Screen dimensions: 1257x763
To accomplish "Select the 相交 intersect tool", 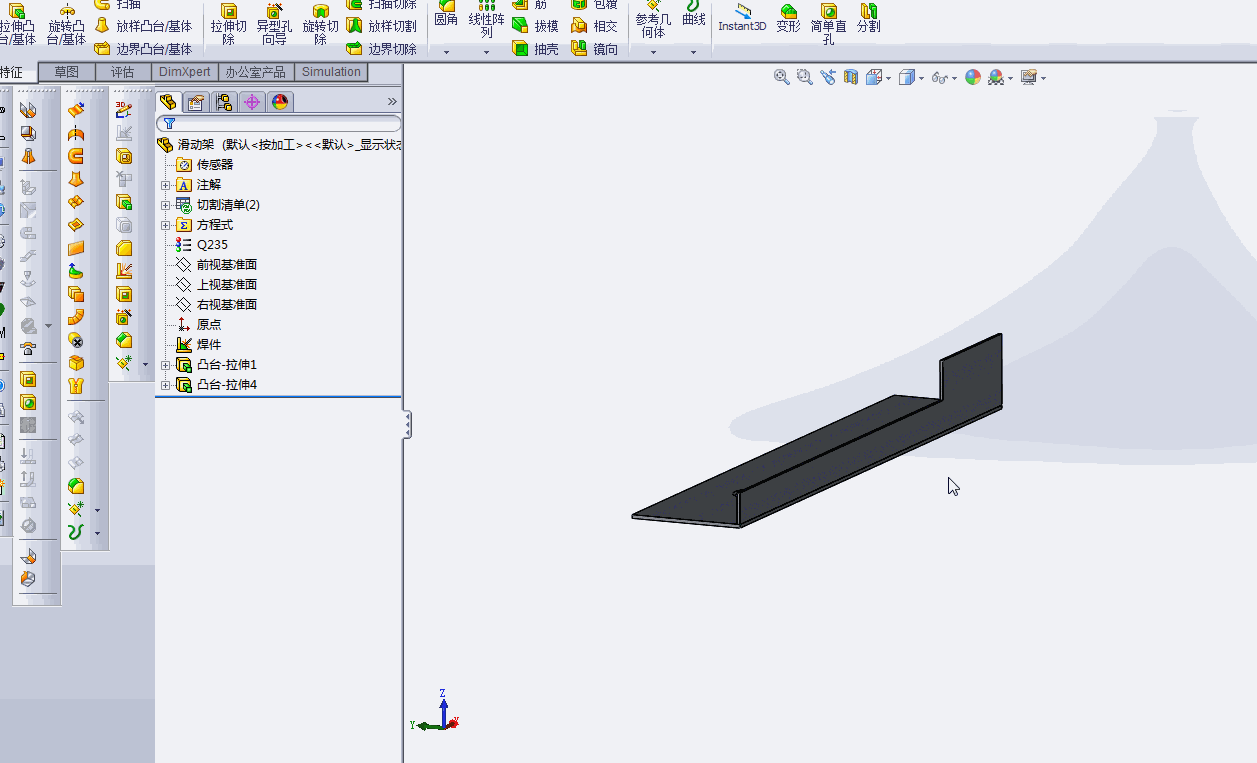I will point(595,26).
